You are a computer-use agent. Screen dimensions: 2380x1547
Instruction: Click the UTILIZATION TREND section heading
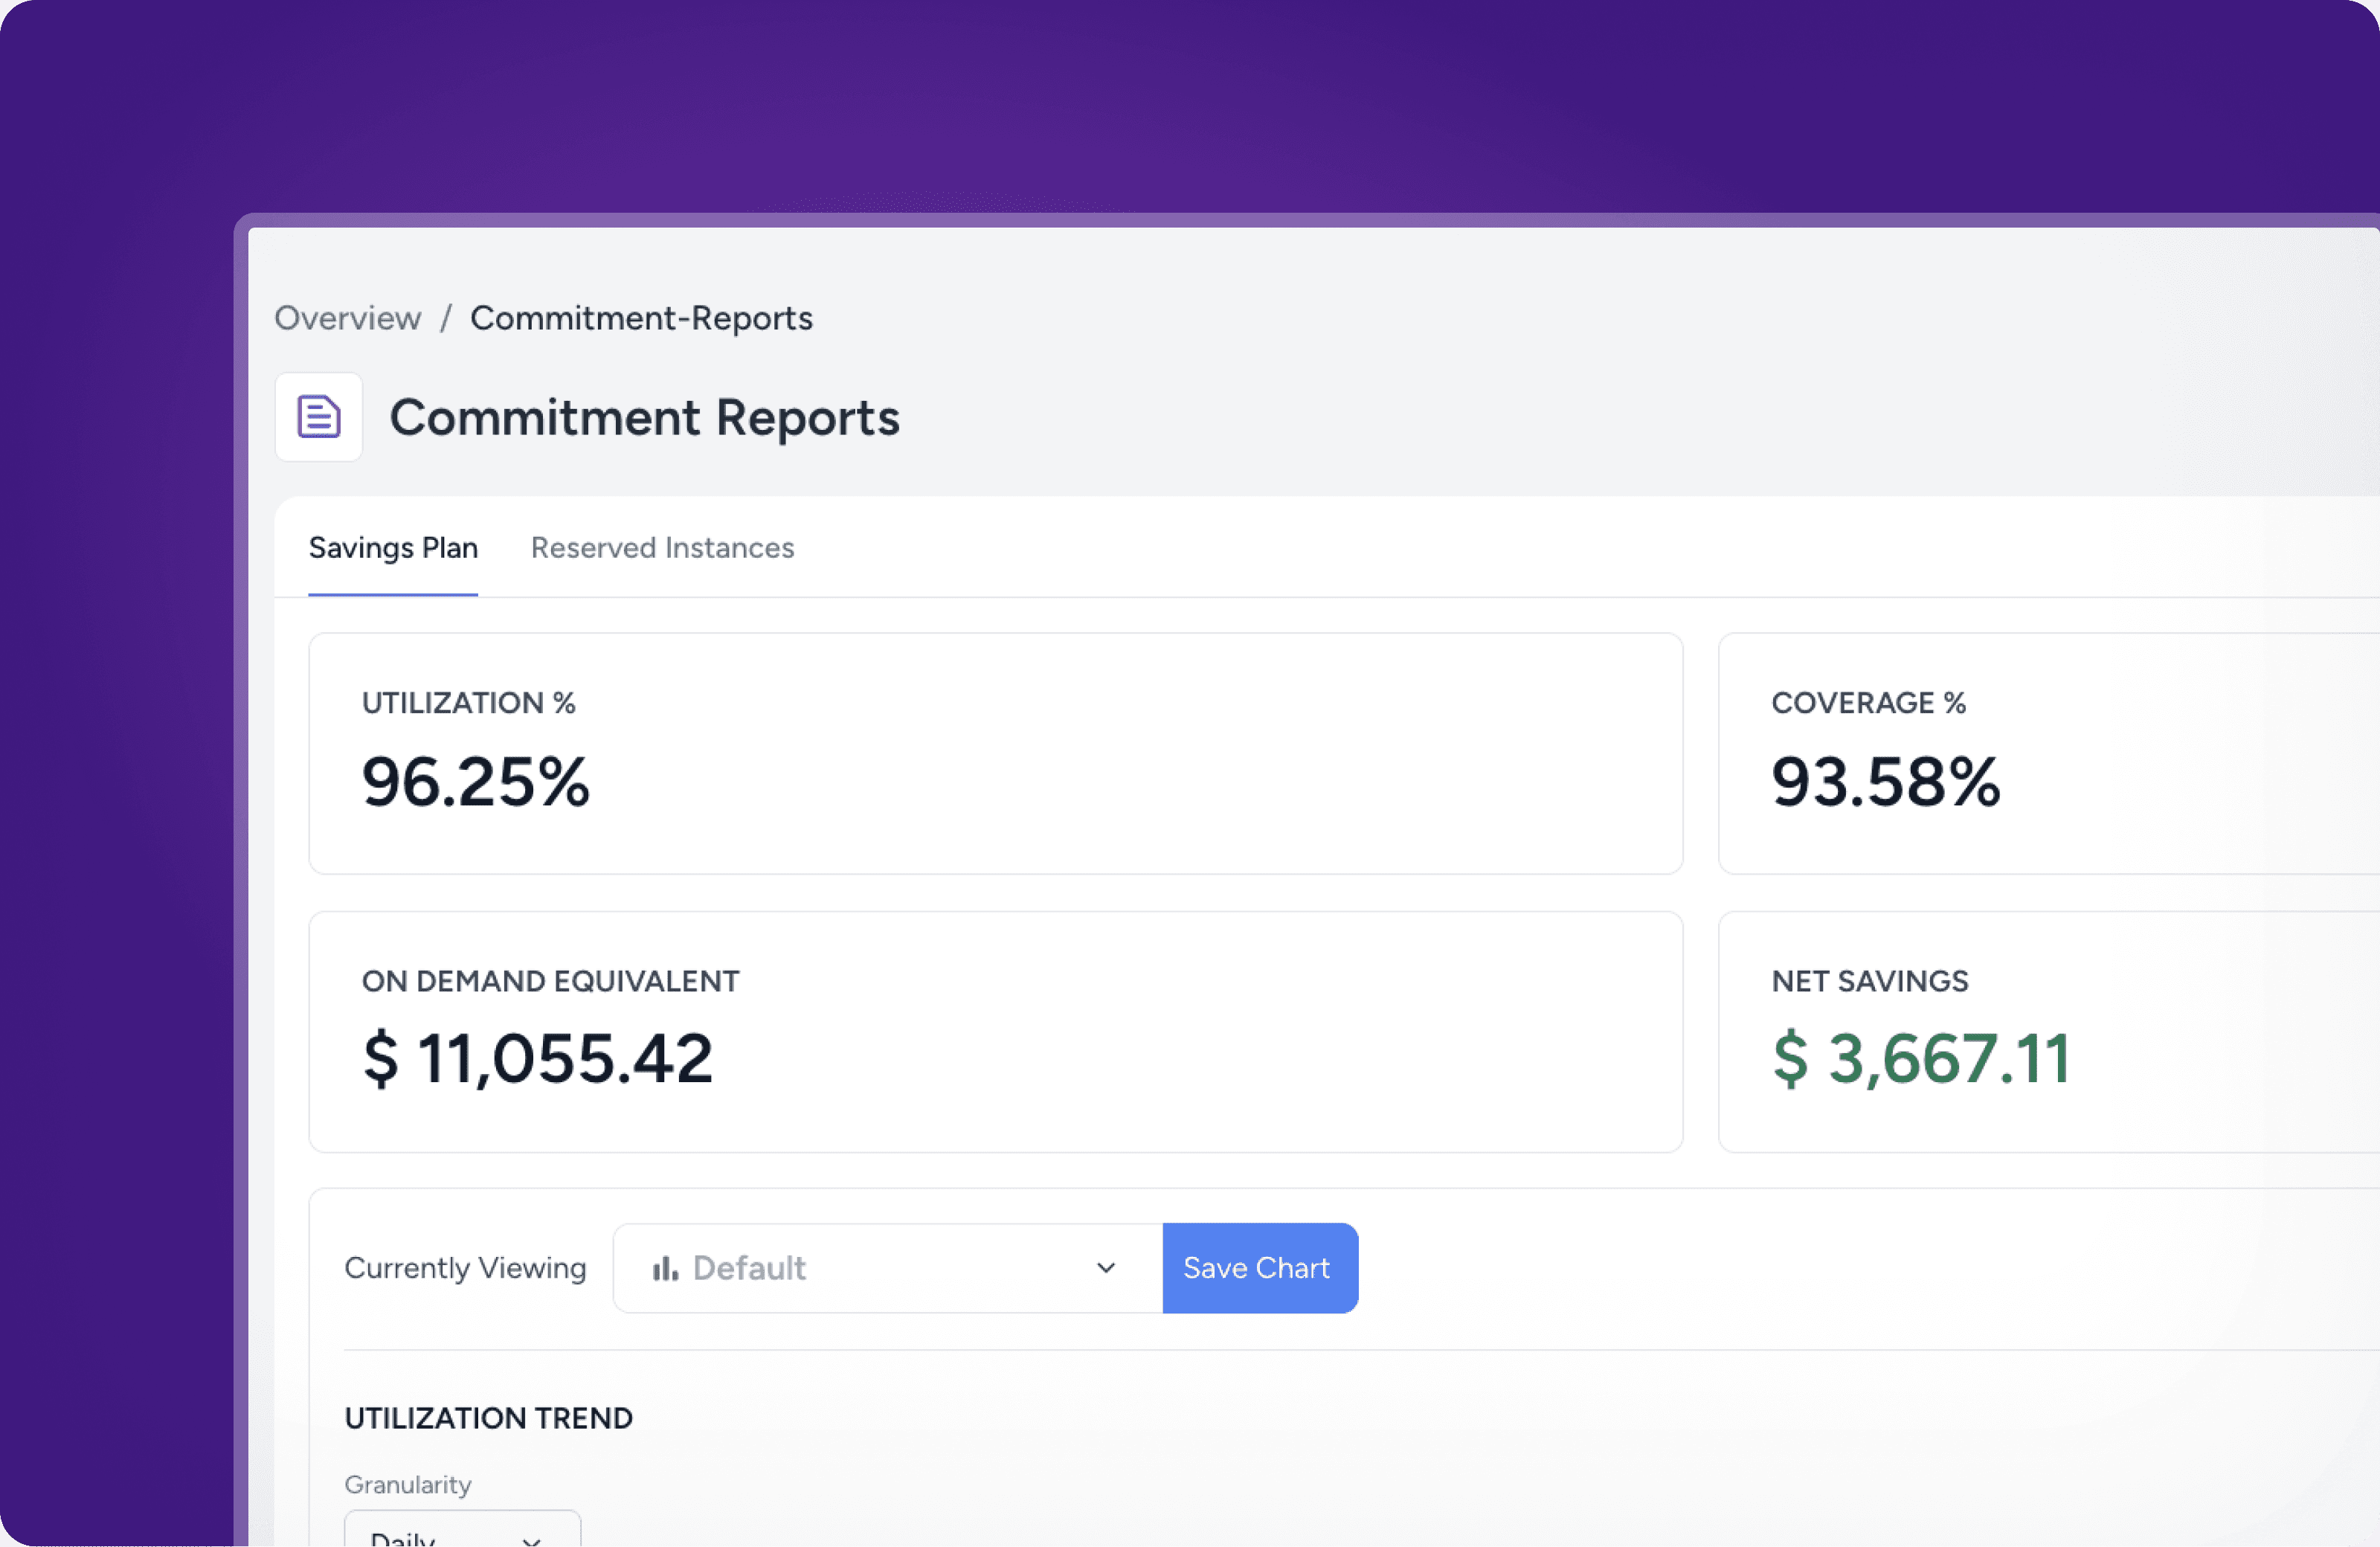click(x=488, y=1418)
